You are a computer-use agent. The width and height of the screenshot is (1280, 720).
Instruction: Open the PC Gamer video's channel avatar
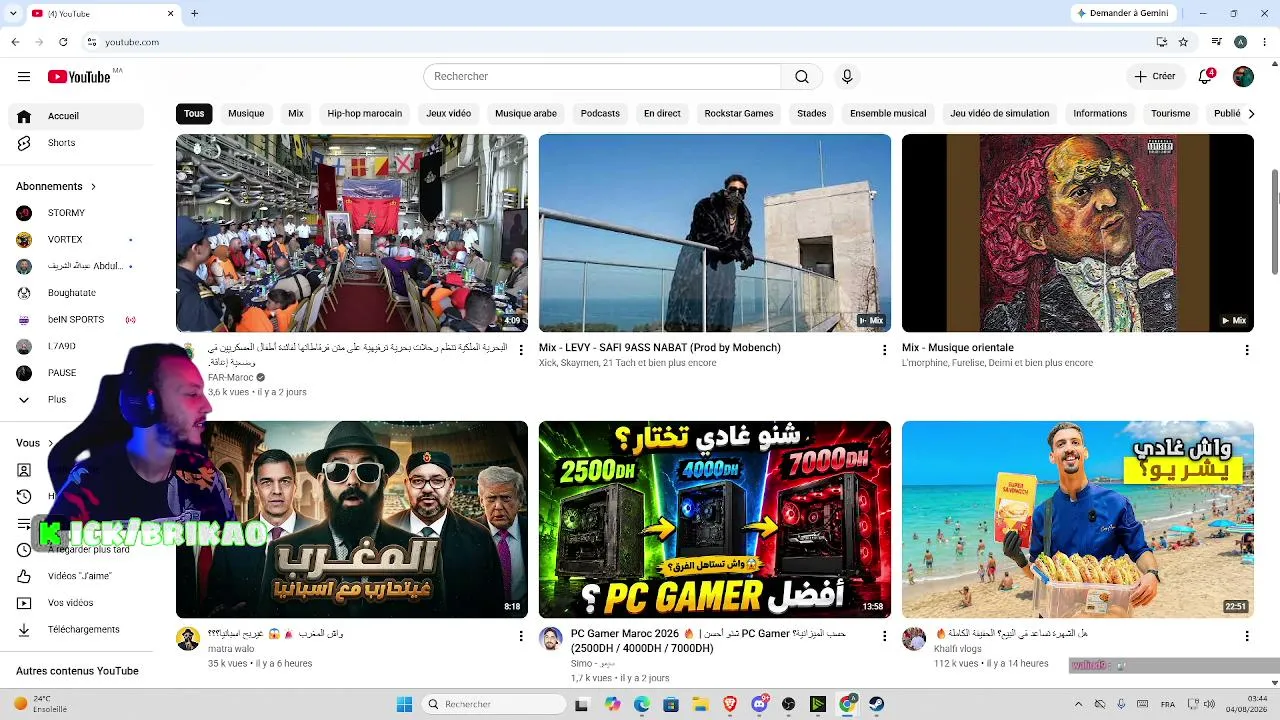click(x=551, y=639)
